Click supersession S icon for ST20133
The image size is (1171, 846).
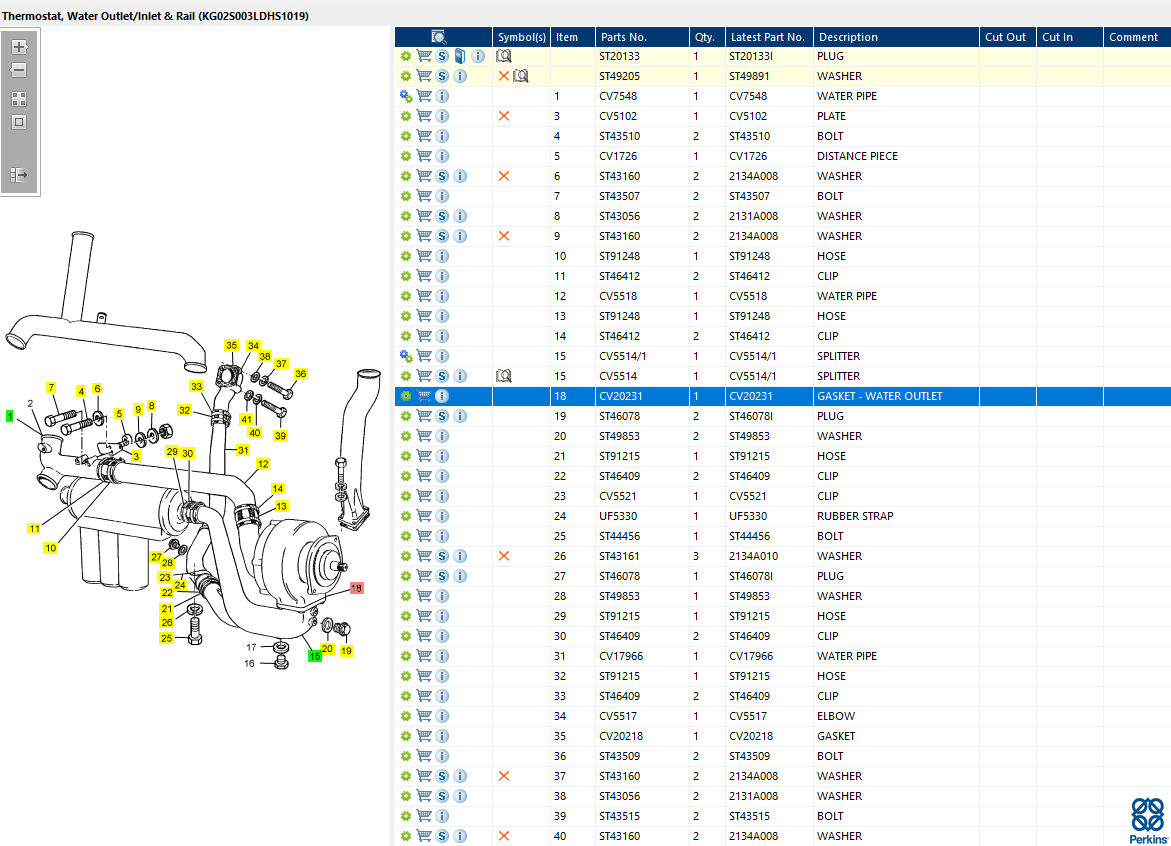point(442,56)
